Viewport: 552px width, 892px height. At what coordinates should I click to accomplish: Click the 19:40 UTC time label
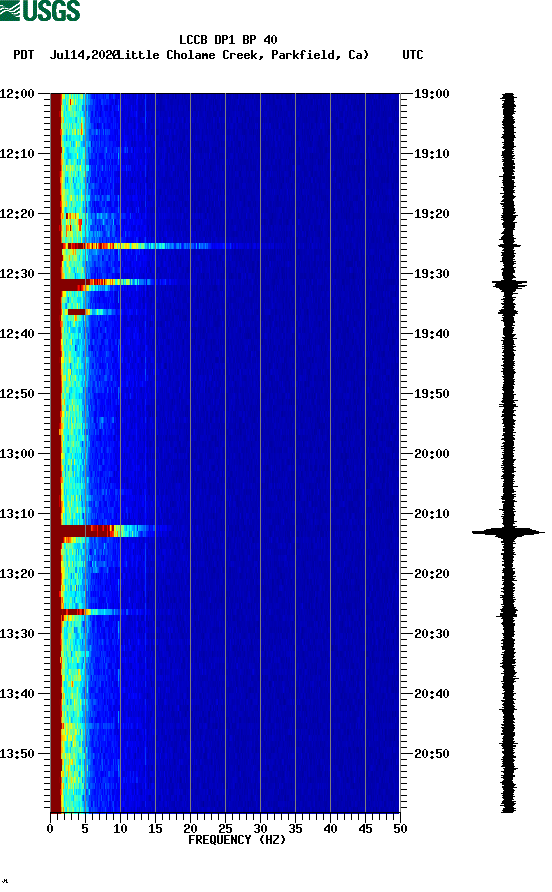[x=431, y=334]
